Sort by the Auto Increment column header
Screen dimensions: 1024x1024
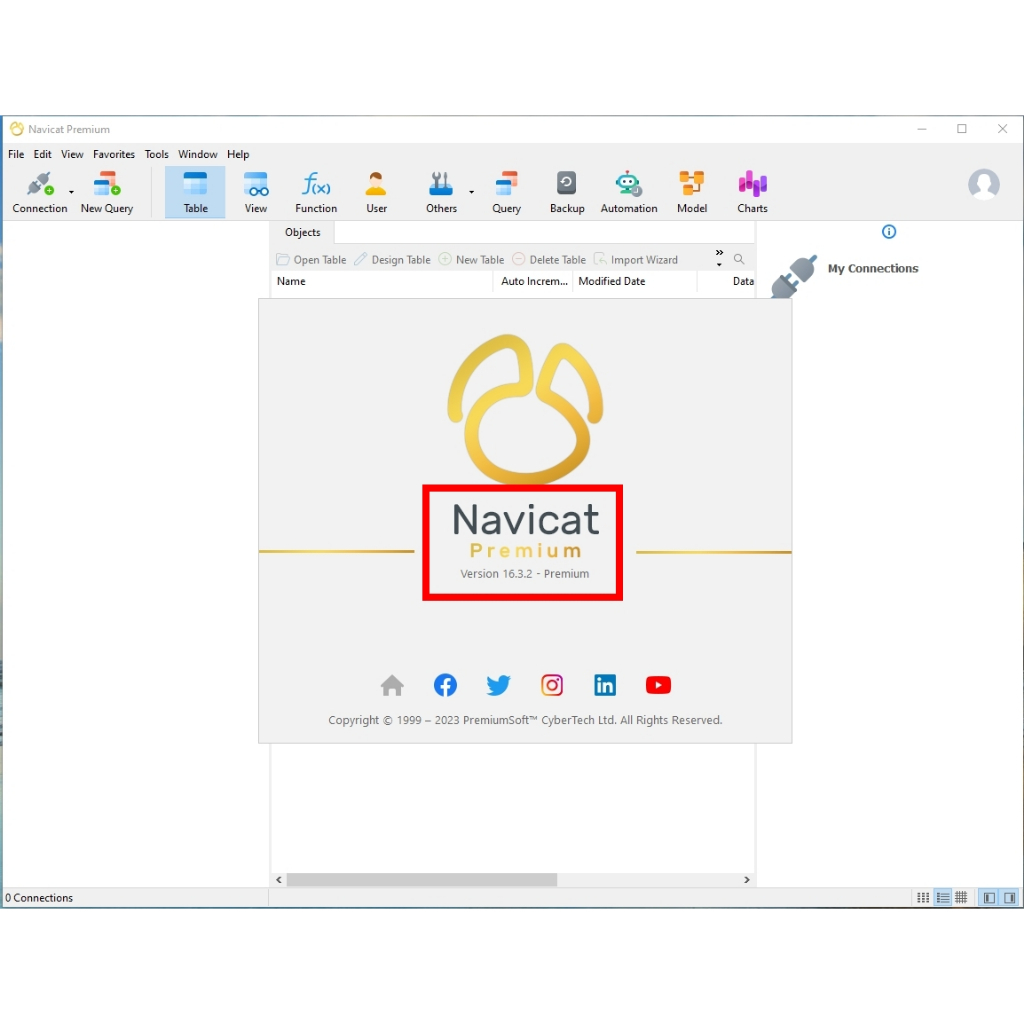point(533,281)
